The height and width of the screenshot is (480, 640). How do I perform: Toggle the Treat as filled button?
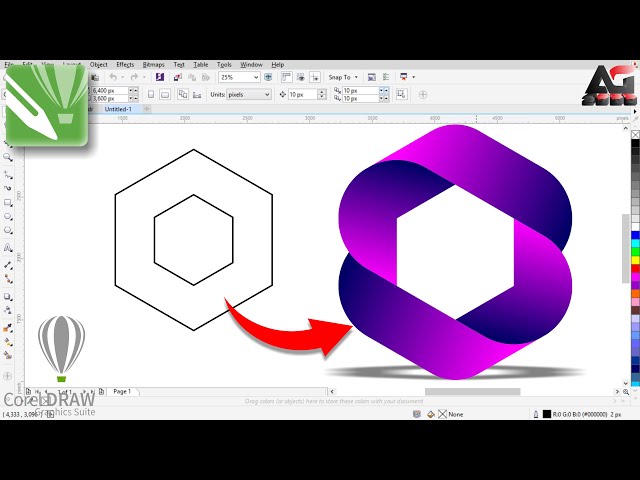point(401,94)
